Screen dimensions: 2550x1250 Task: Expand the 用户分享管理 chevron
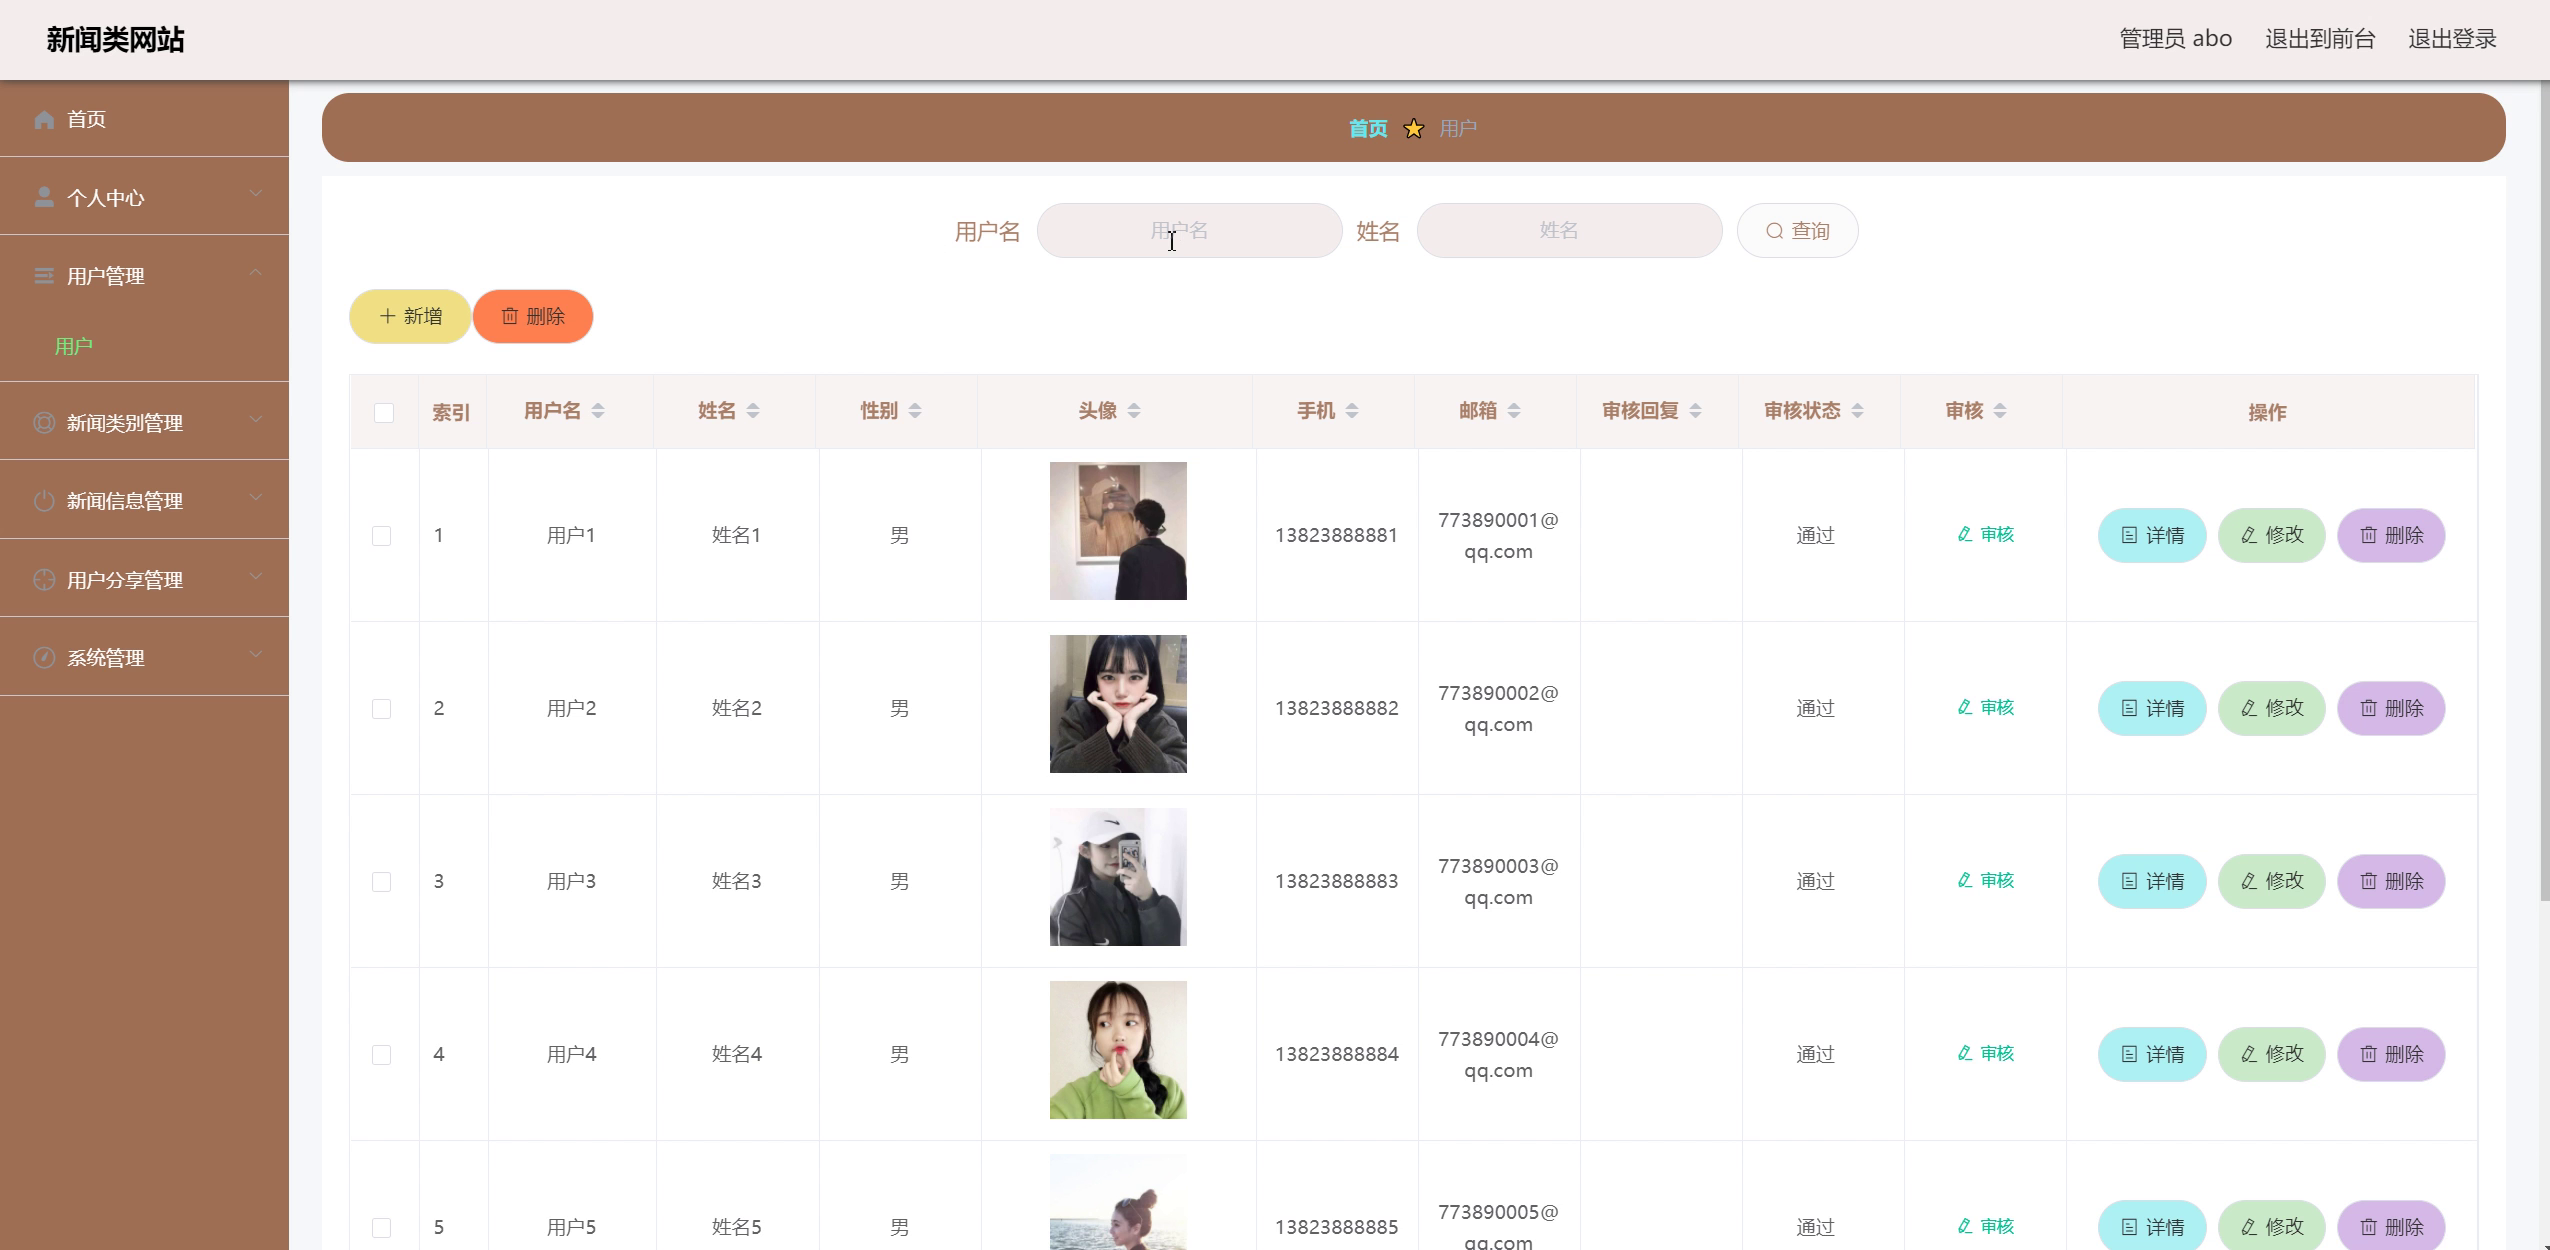[256, 576]
